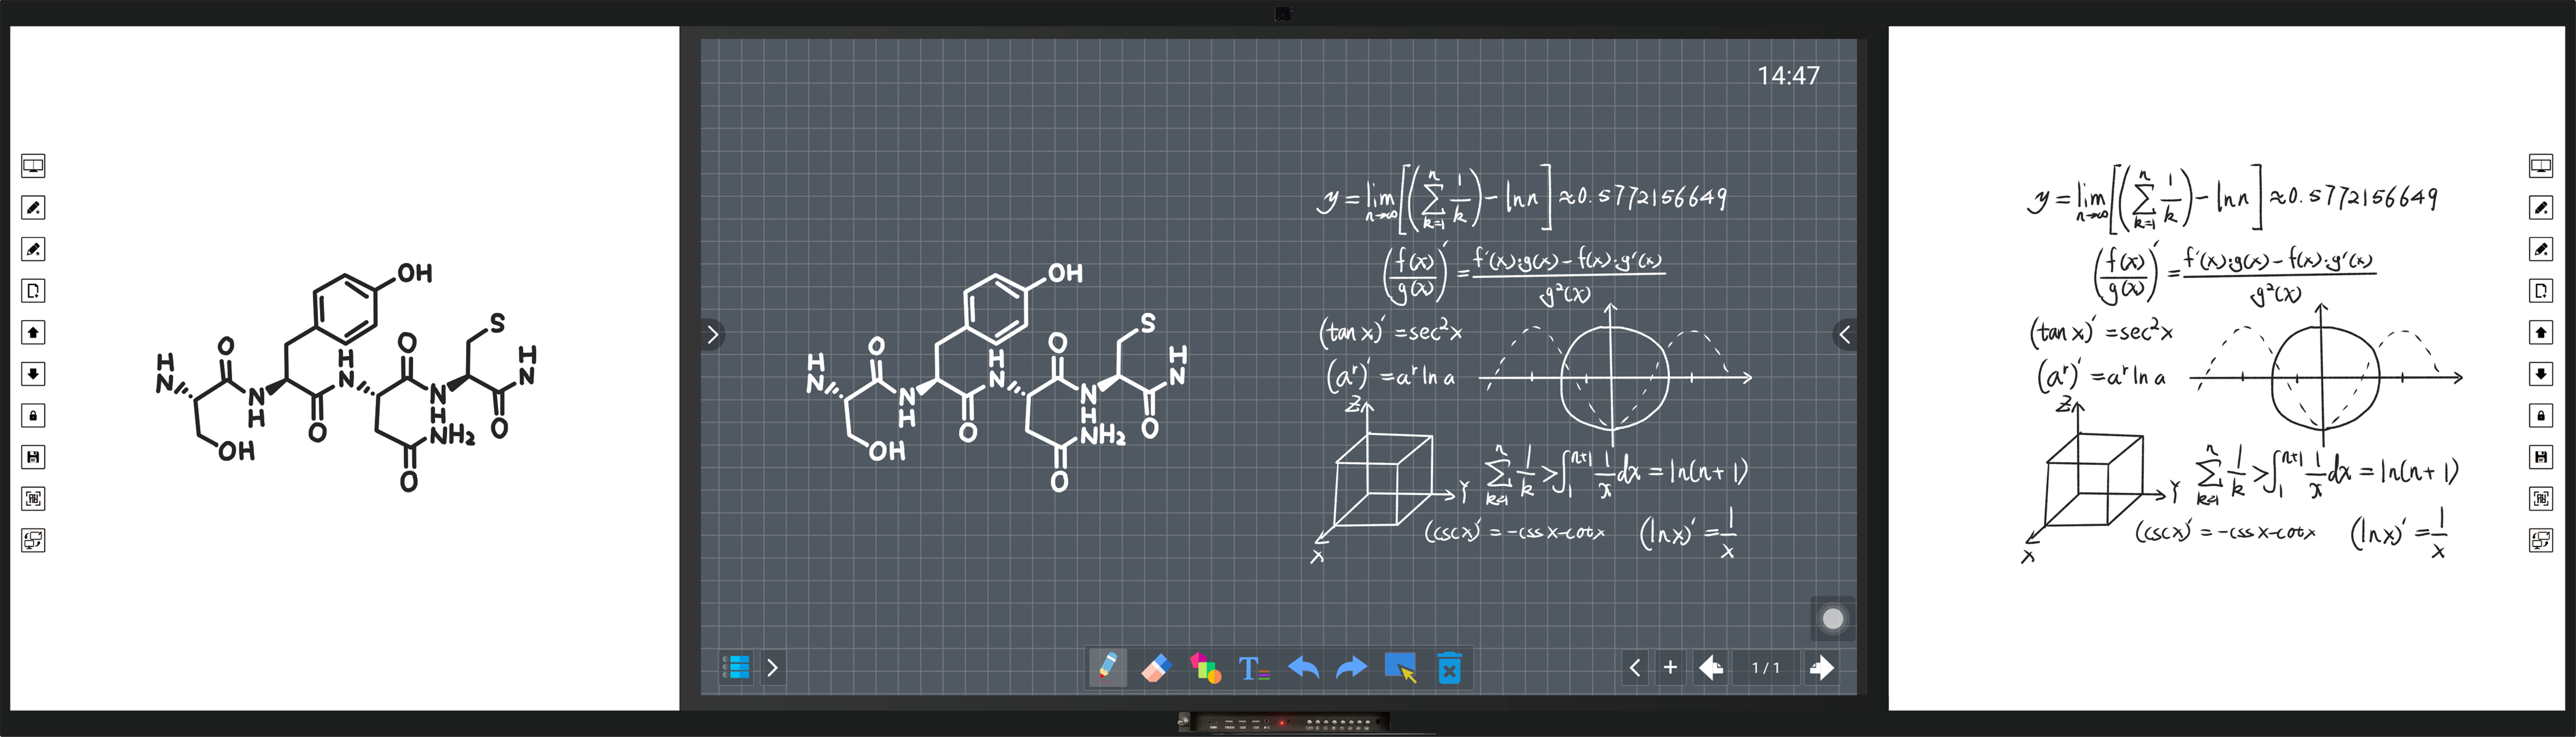
Task: Activate the selection pointer tool
Action: (1400, 667)
